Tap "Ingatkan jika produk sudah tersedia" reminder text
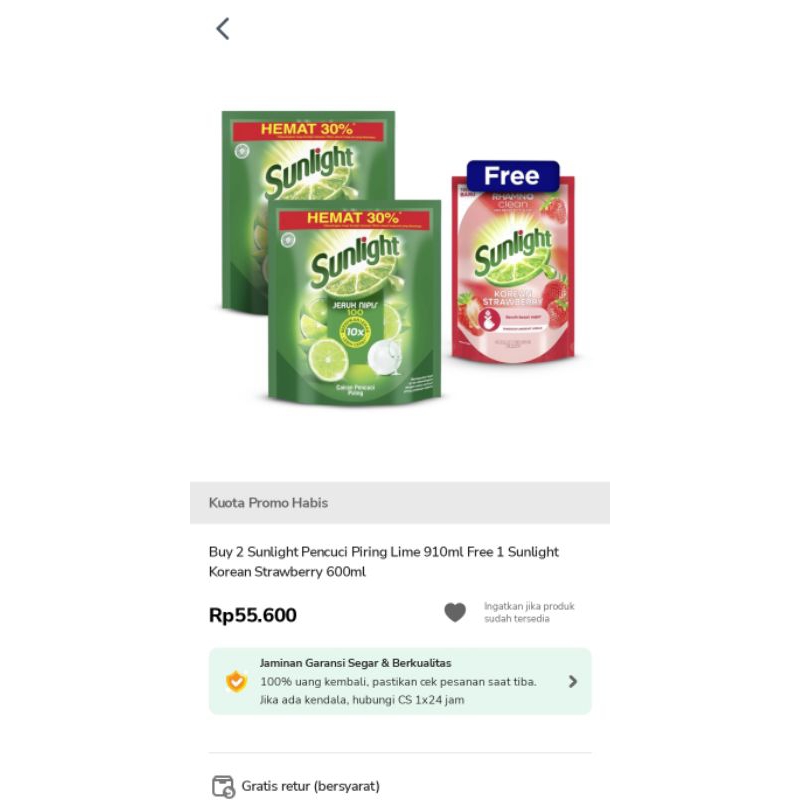 click(x=529, y=612)
